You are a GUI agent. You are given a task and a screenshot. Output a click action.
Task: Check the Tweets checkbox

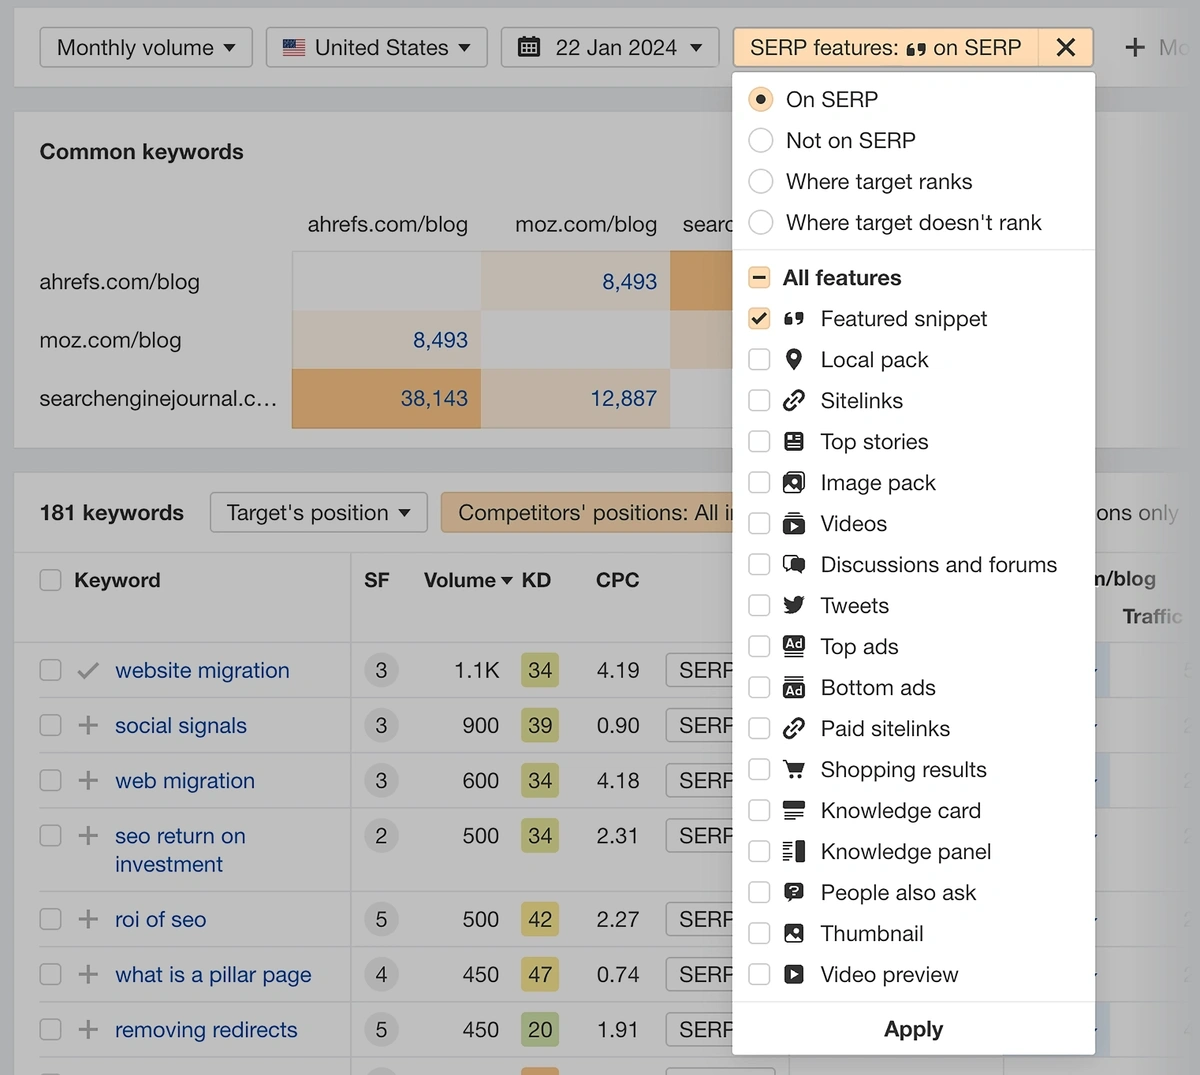click(760, 606)
